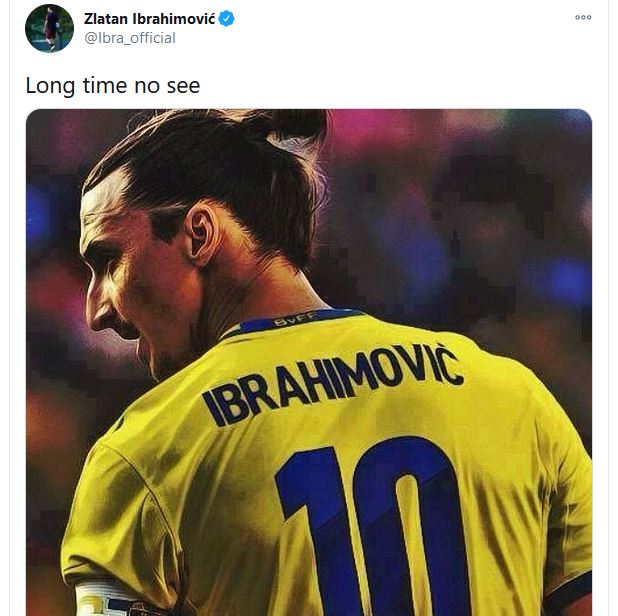The width and height of the screenshot is (618, 616).
Task: Click the digit 1 on the jersey
Action: click(x=311, y=532)
